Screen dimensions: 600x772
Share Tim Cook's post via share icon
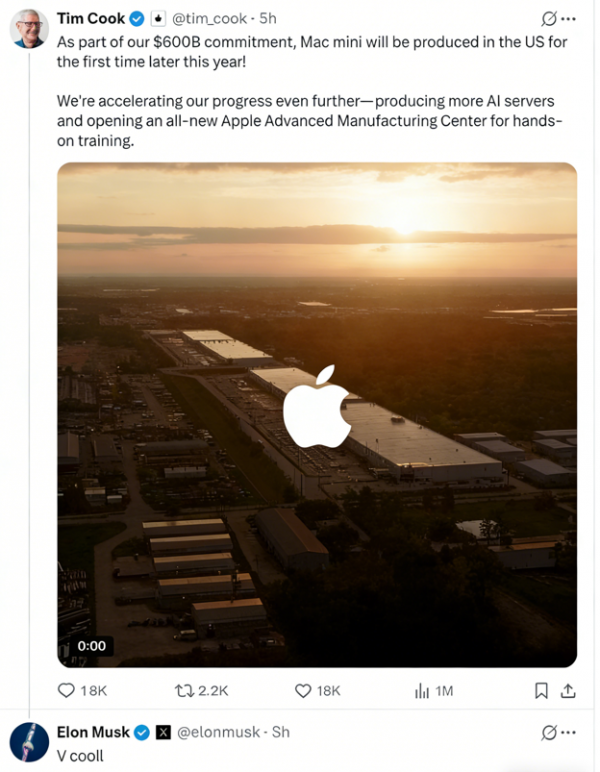tap(568, 691)
